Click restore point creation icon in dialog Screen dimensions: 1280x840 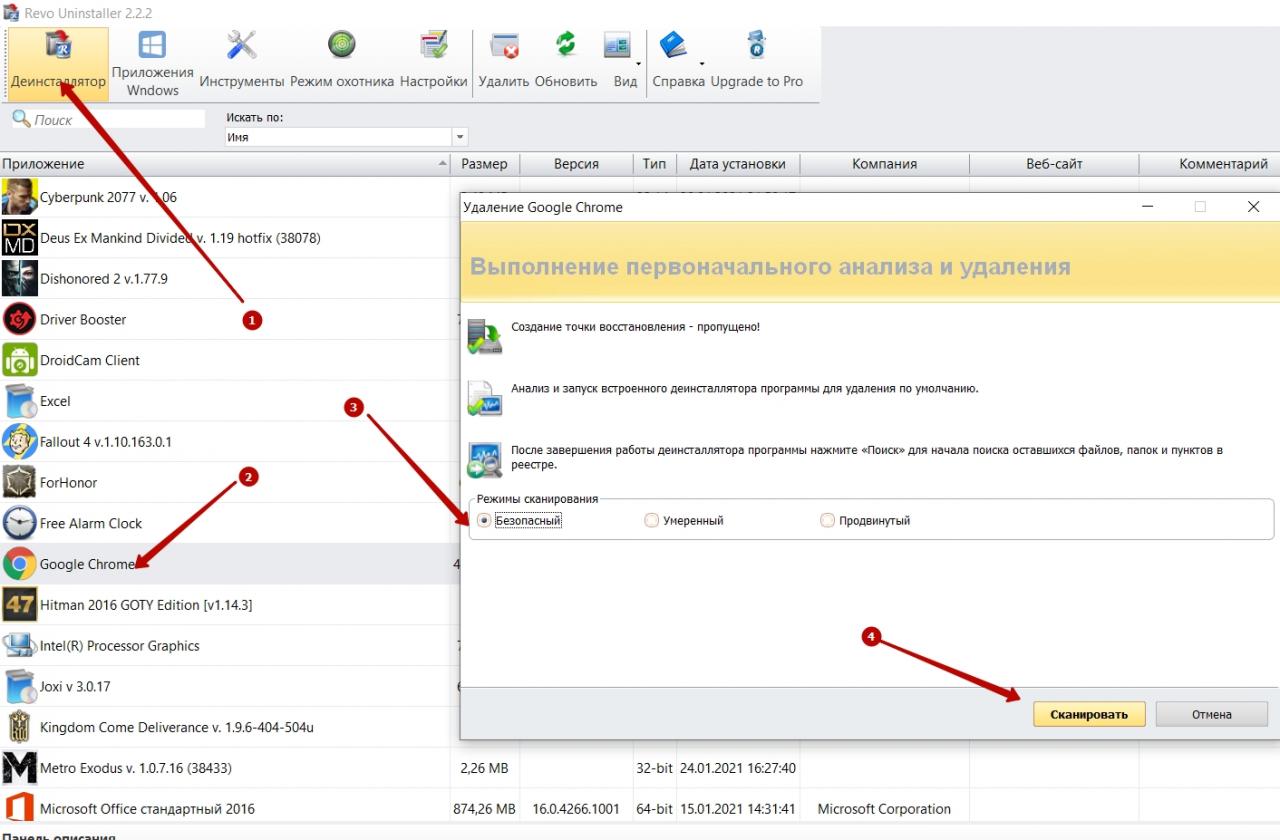pos(485,337)
